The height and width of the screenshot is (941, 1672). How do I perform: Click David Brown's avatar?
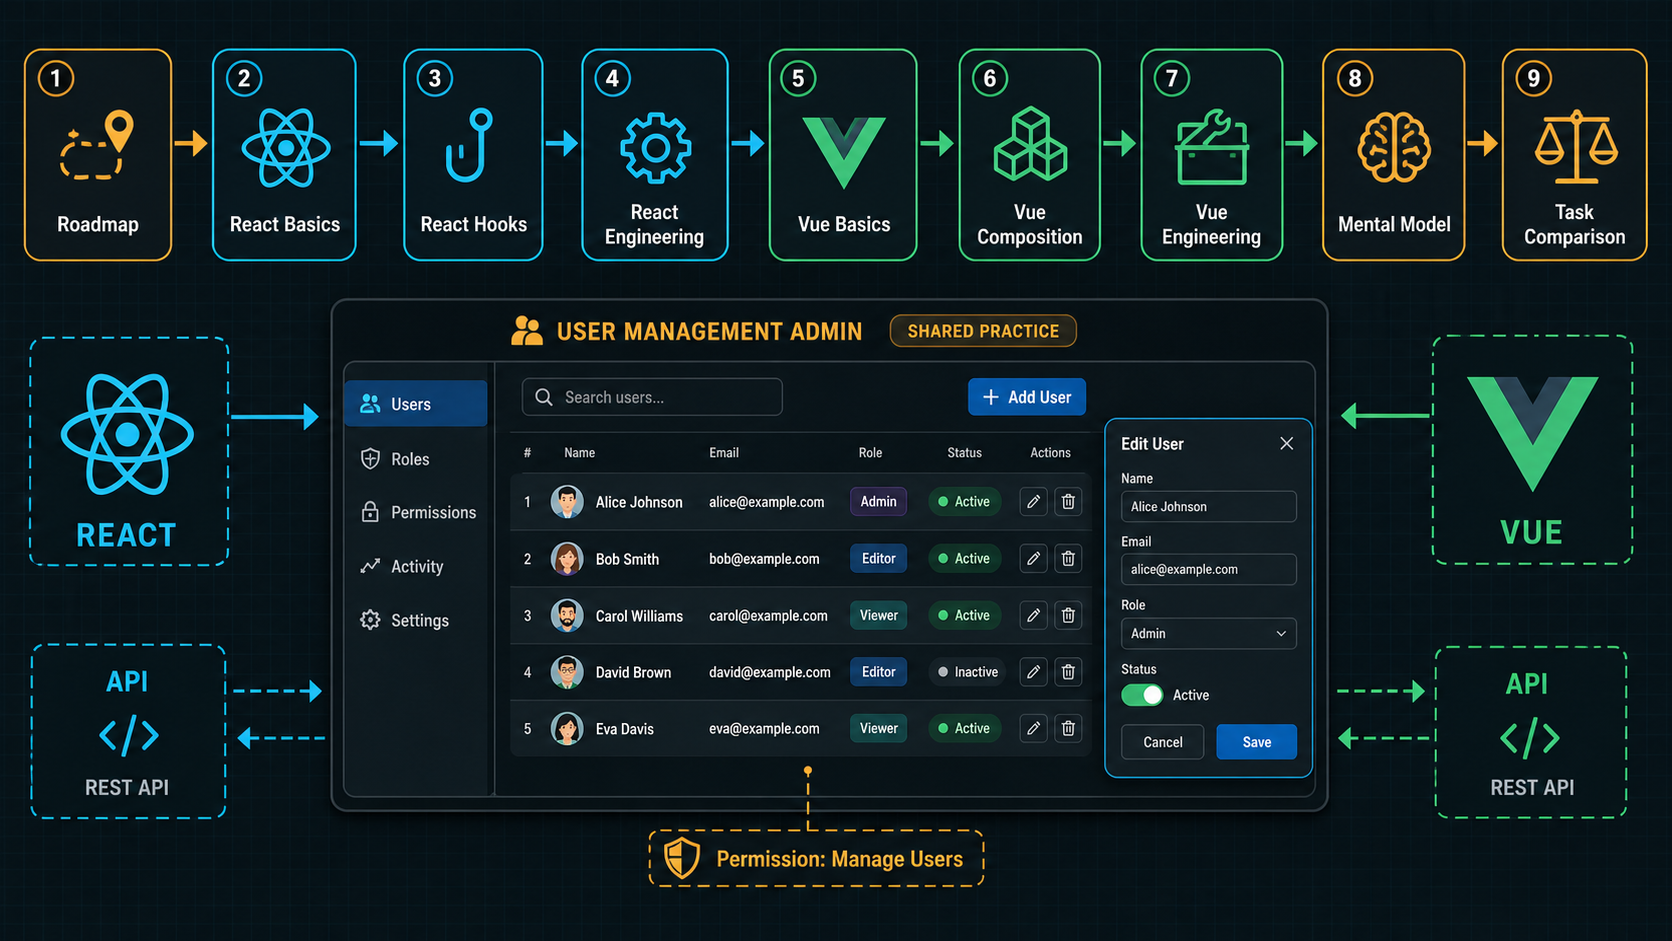pos(567,672)
